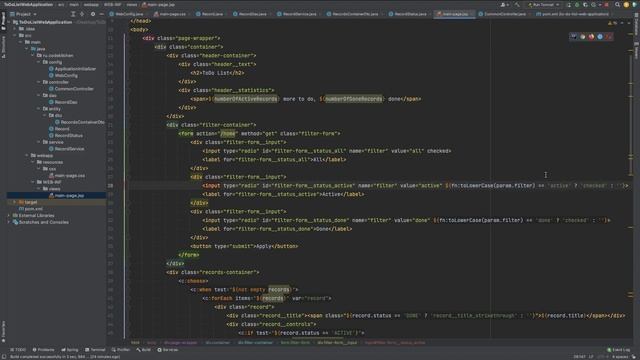Open Project panel settings gear

[93, 14]
